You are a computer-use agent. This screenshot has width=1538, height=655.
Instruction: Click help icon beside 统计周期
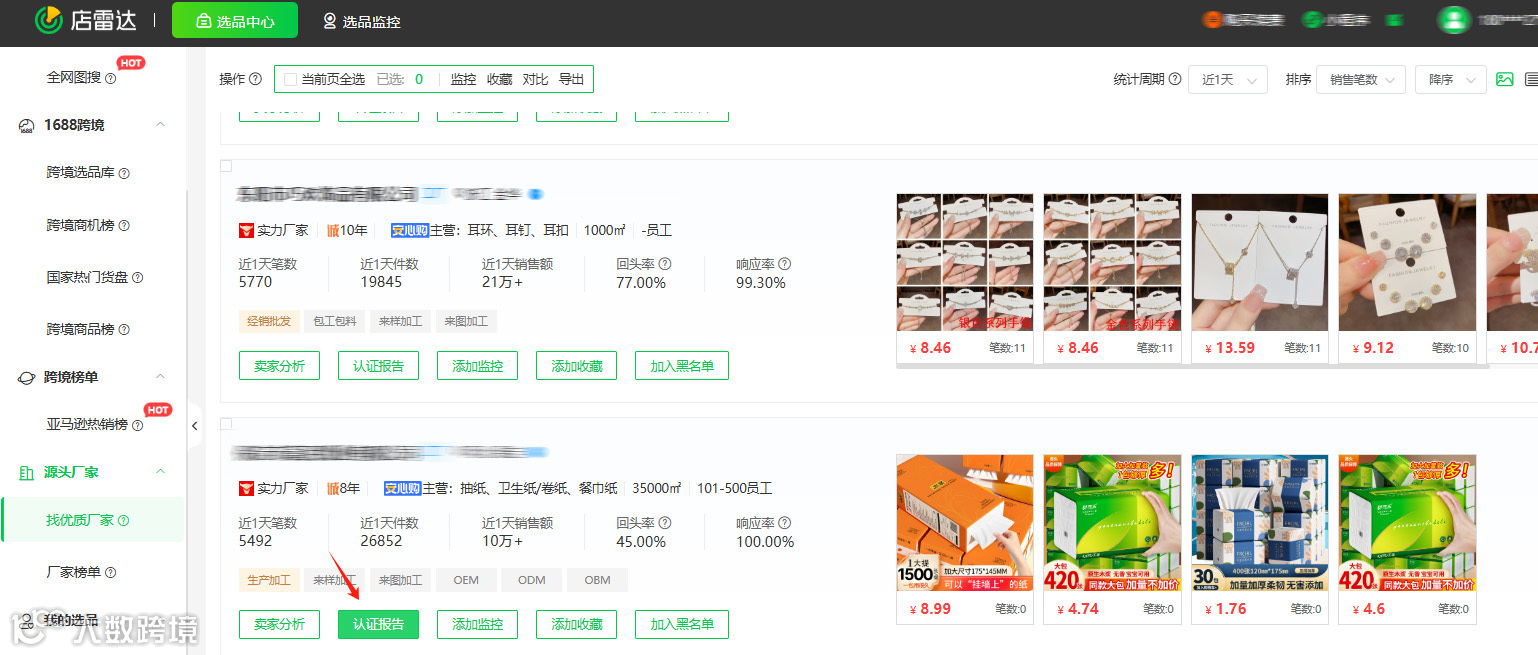click(1175, 79)
